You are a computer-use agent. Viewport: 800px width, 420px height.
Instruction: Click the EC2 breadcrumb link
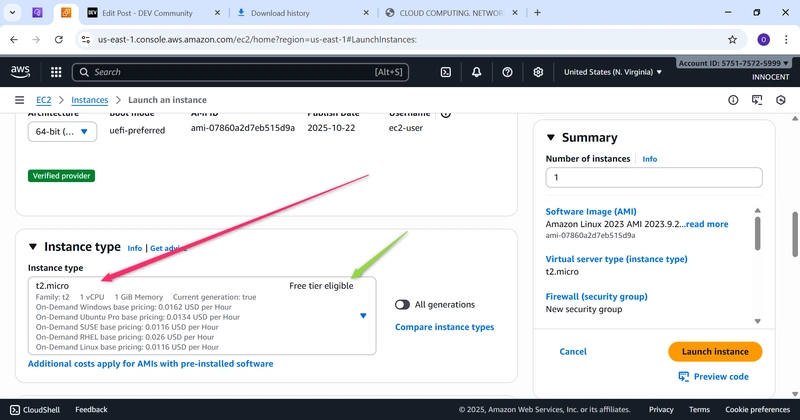coord(44,100)
